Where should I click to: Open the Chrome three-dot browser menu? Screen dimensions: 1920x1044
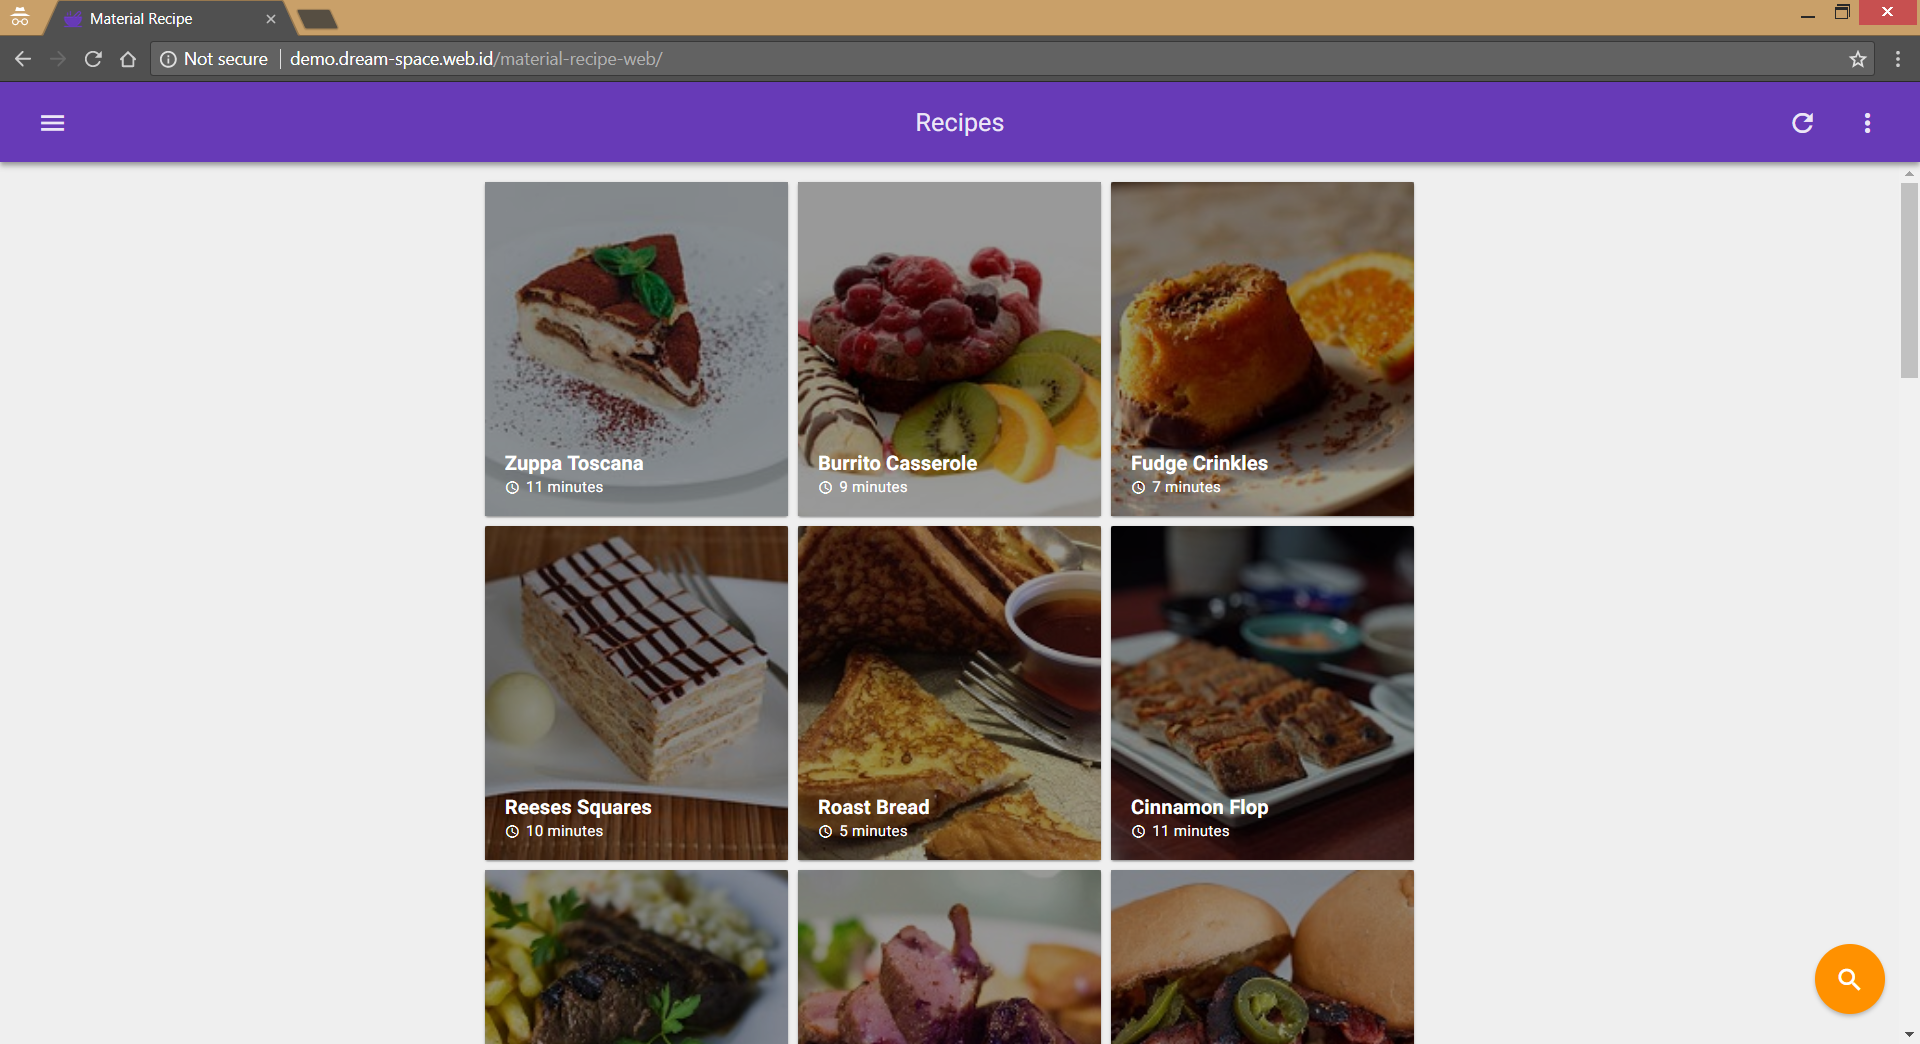[x=1897, y=59]
